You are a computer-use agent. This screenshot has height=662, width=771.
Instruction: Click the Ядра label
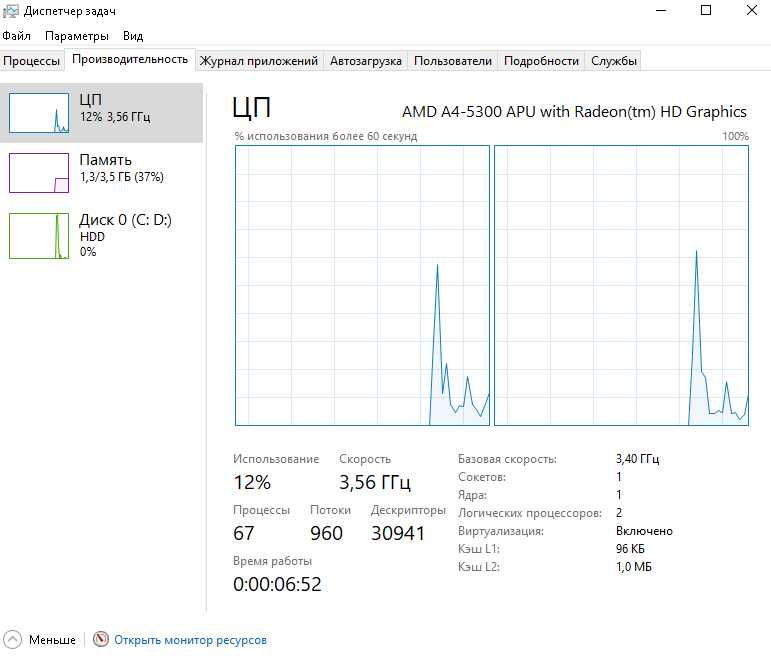tap(473, 495)
